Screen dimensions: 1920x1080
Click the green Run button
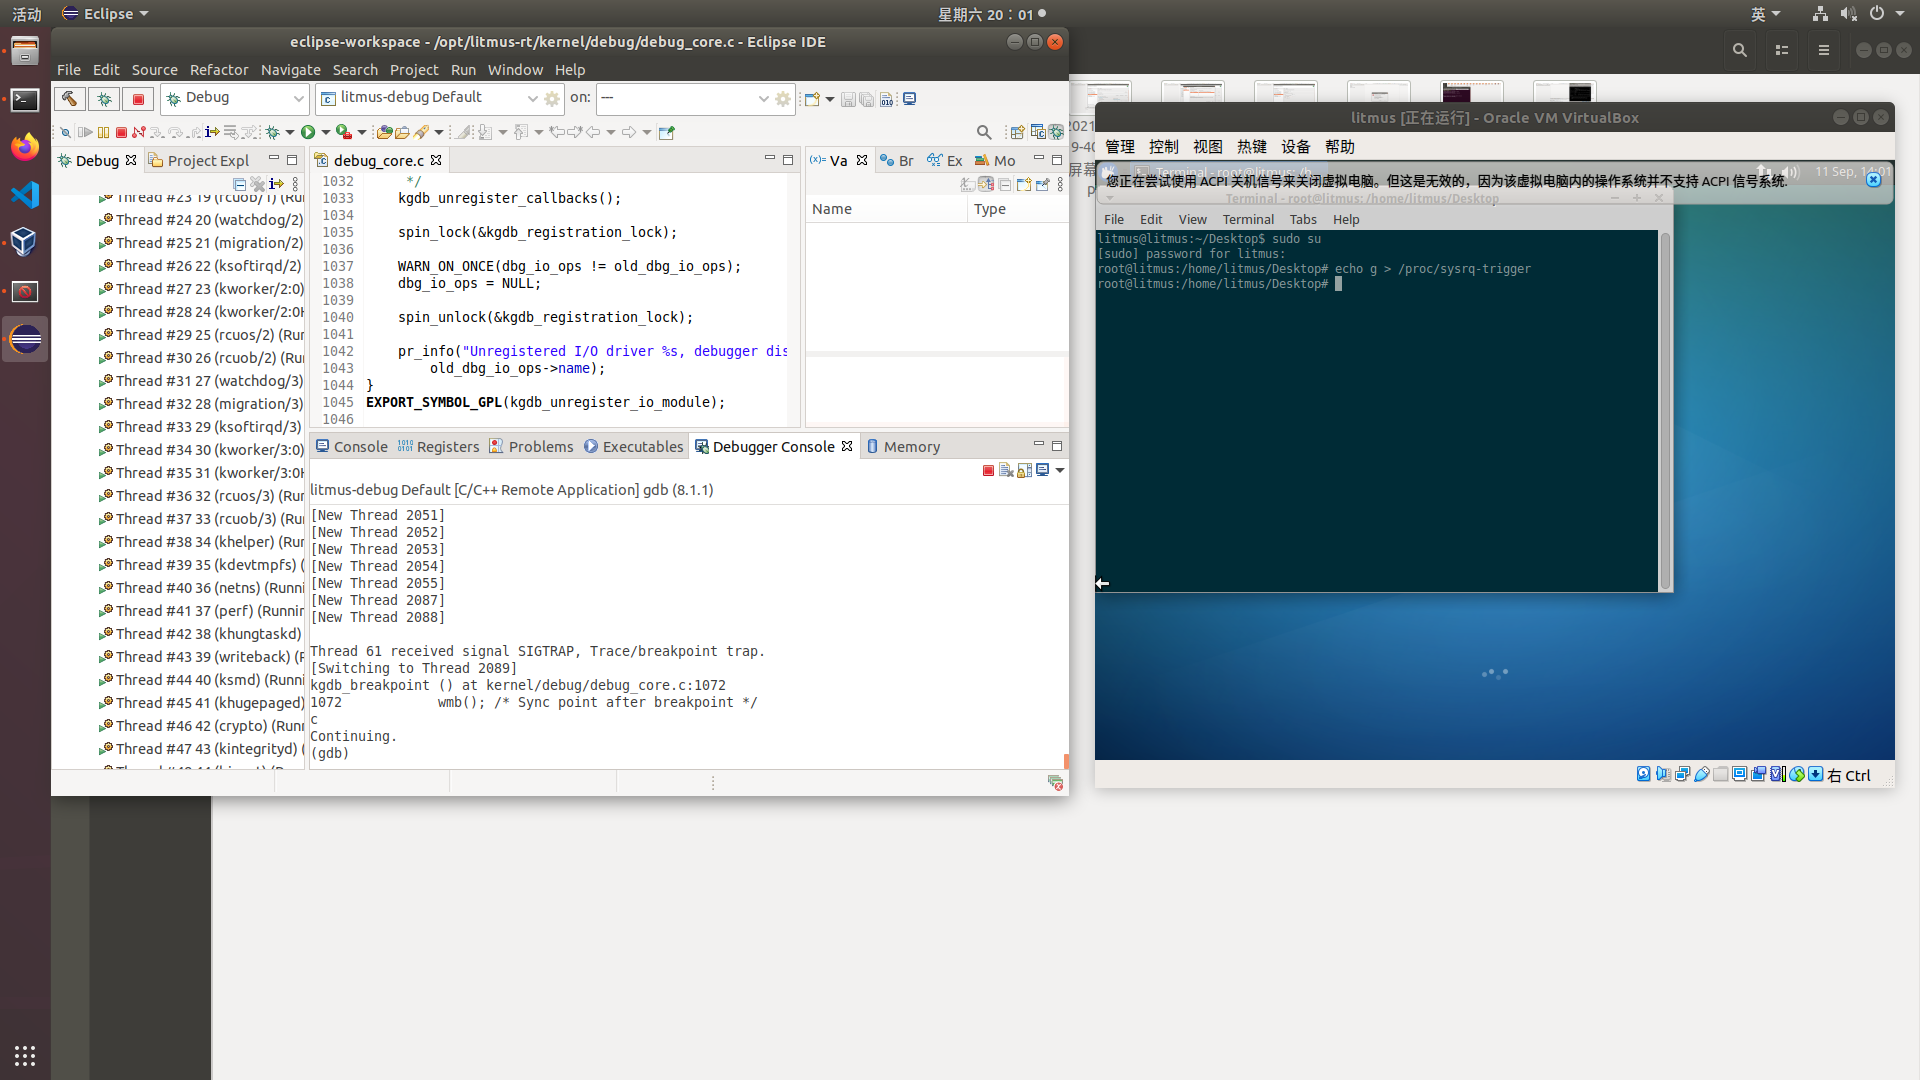(308, 132)
